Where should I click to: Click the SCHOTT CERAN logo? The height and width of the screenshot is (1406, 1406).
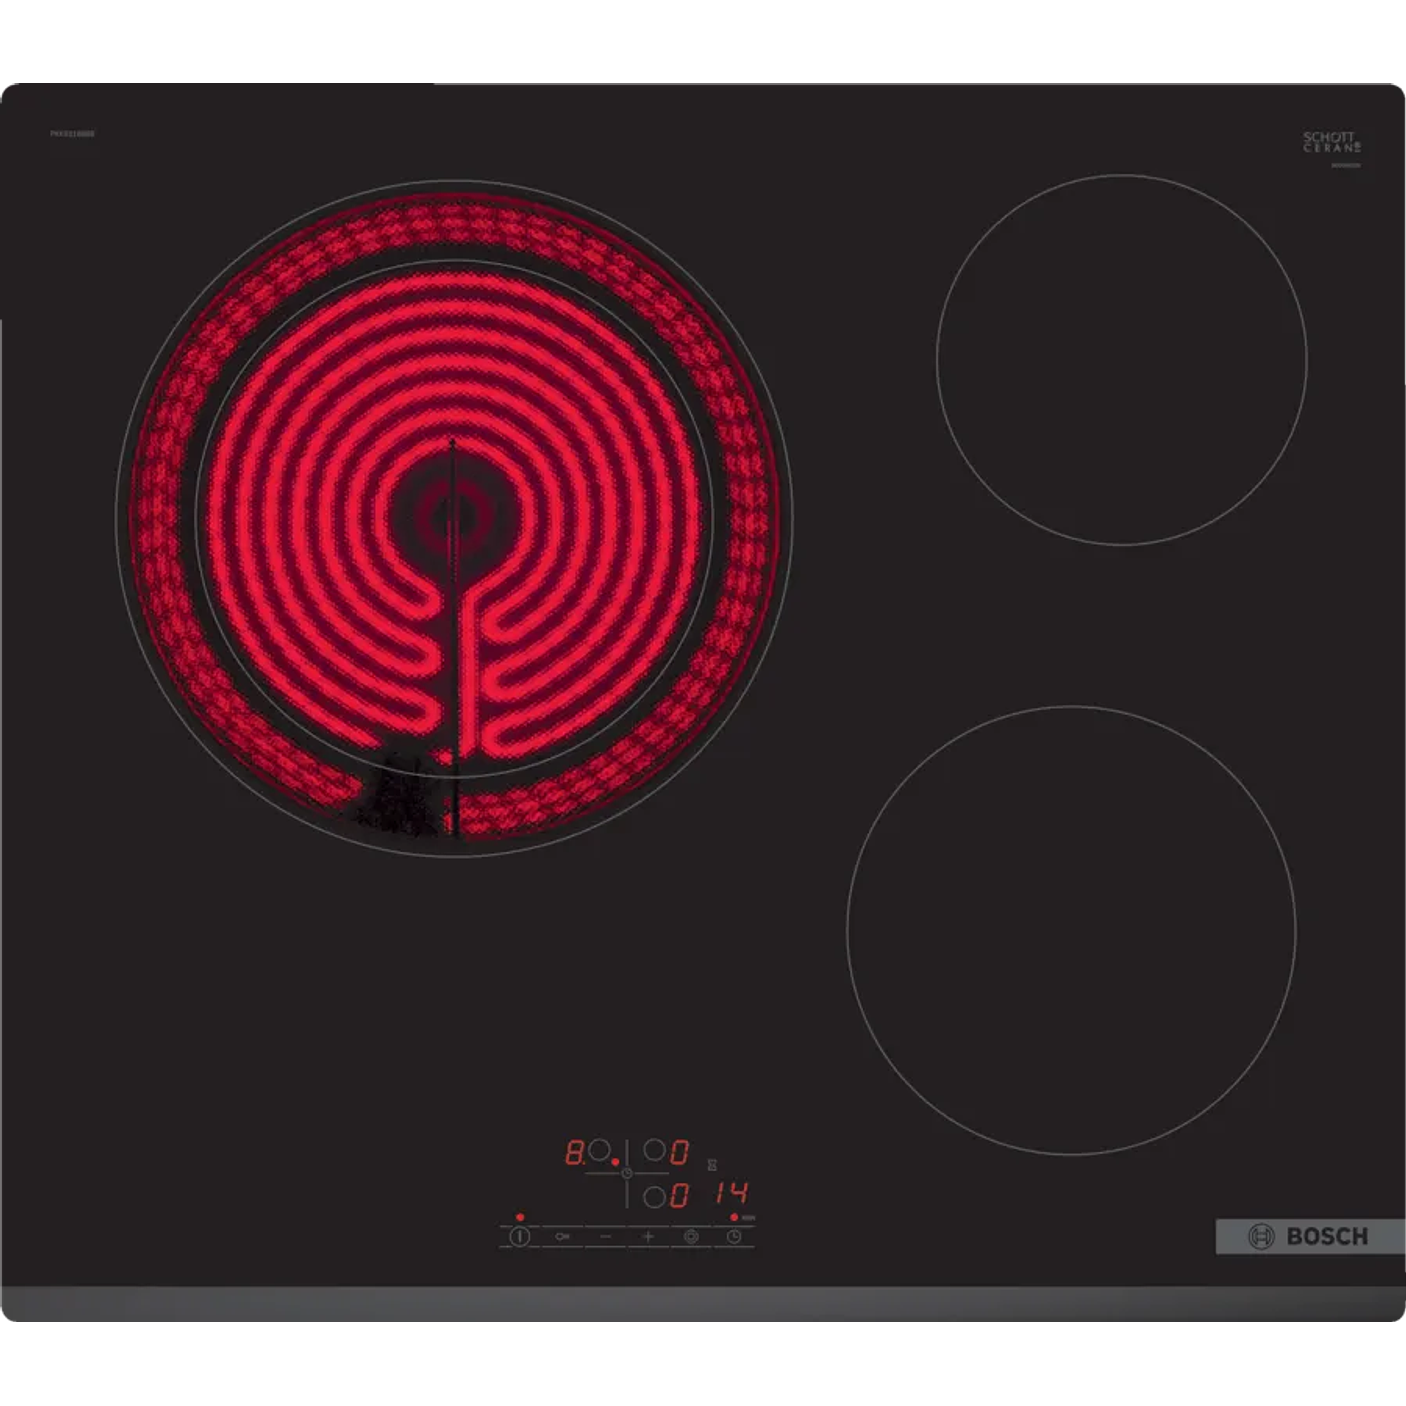[1331, 142]
